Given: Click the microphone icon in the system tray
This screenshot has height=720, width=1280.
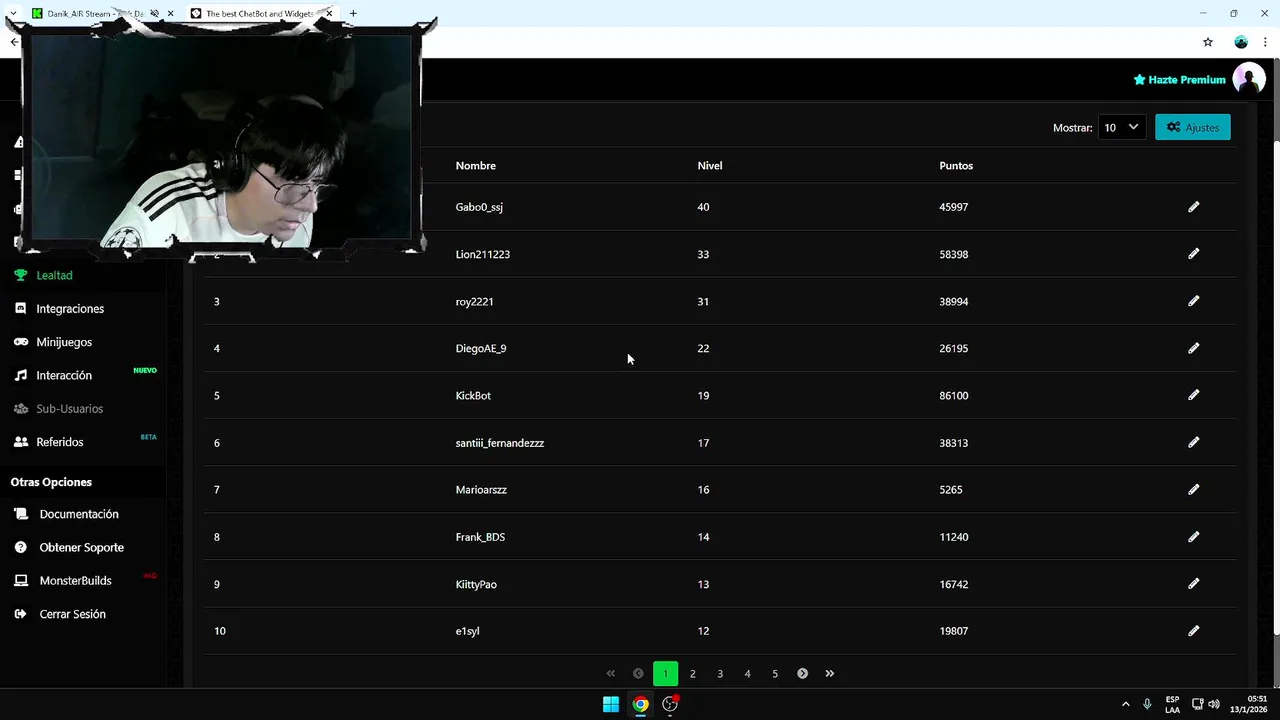Looking at the screenshot, I should (1147, 704).
